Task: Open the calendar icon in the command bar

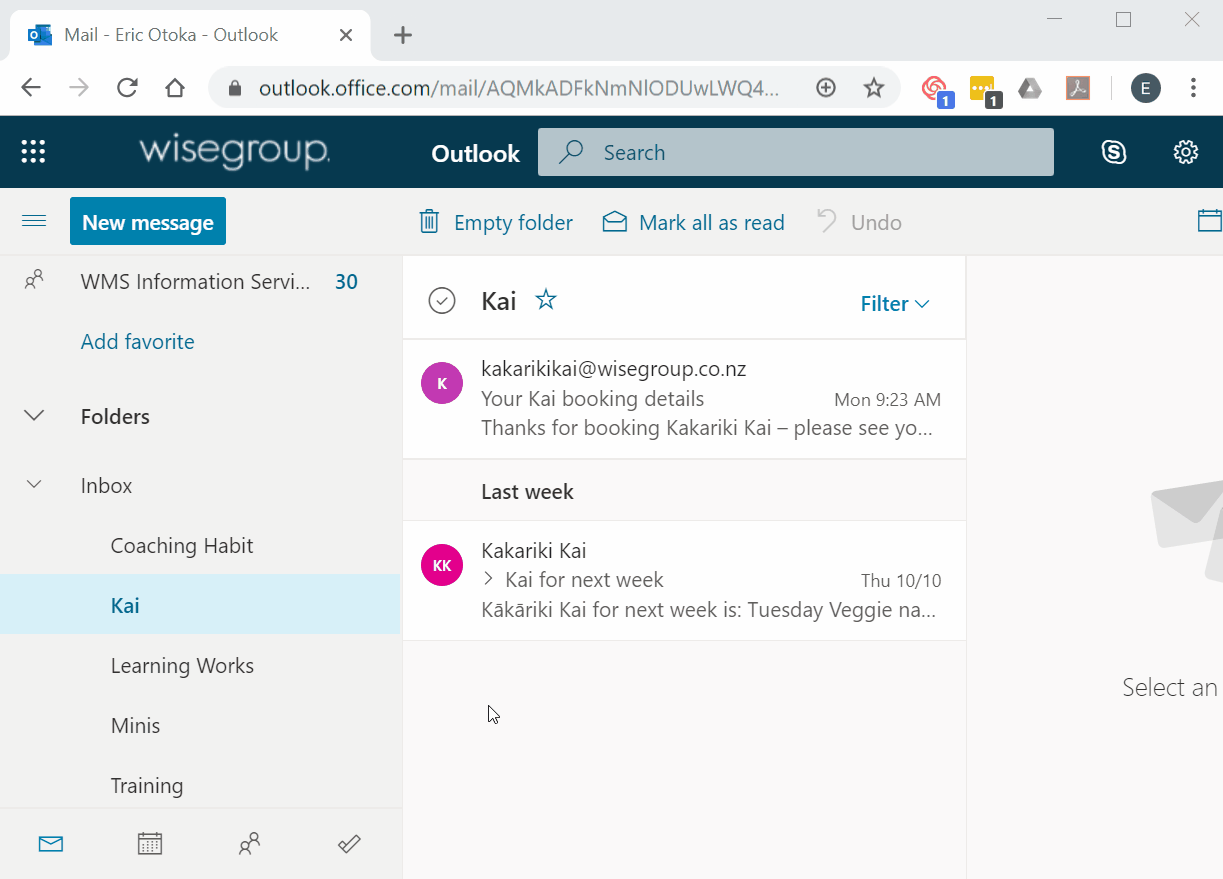Action: tap(1209, 222)
